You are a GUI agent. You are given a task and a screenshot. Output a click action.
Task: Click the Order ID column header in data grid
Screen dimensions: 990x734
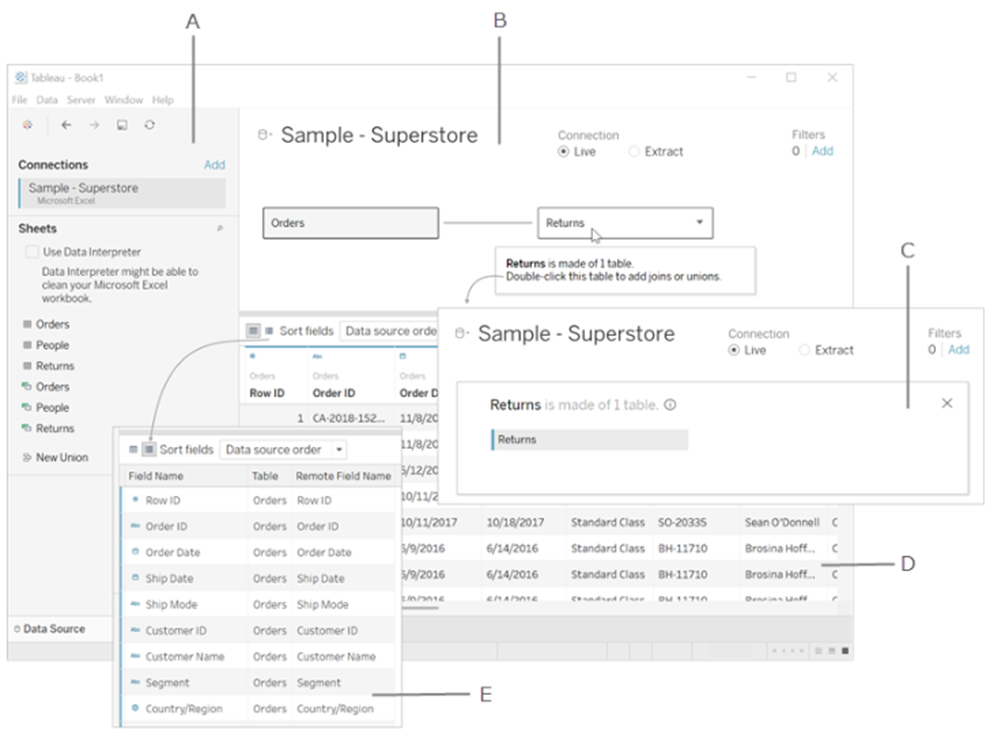(x=333, y=393)
